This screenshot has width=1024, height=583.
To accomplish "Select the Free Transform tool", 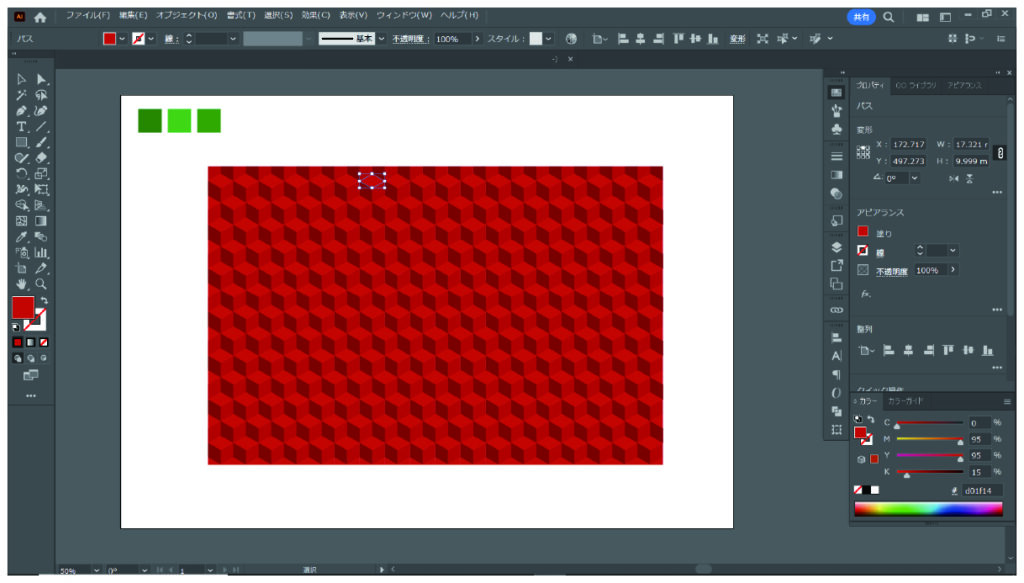I will pos(41,189).
